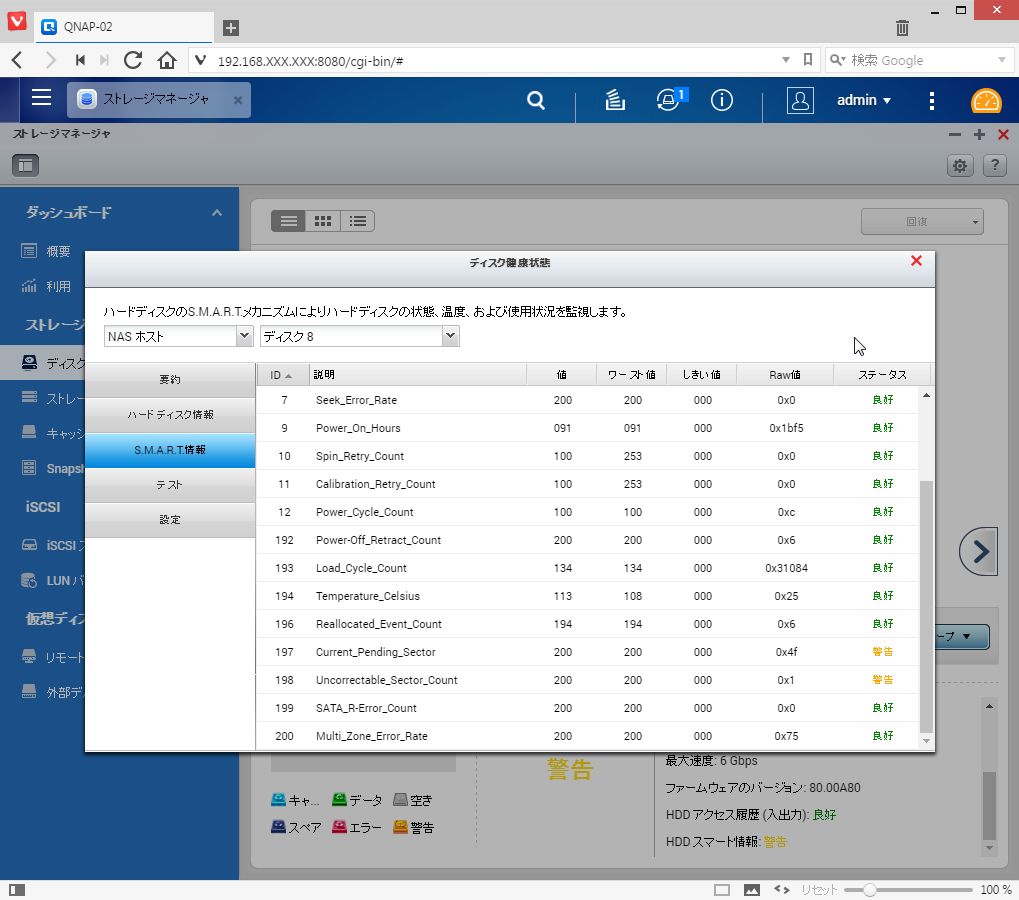Click the page actions code icon

point(782,890)
